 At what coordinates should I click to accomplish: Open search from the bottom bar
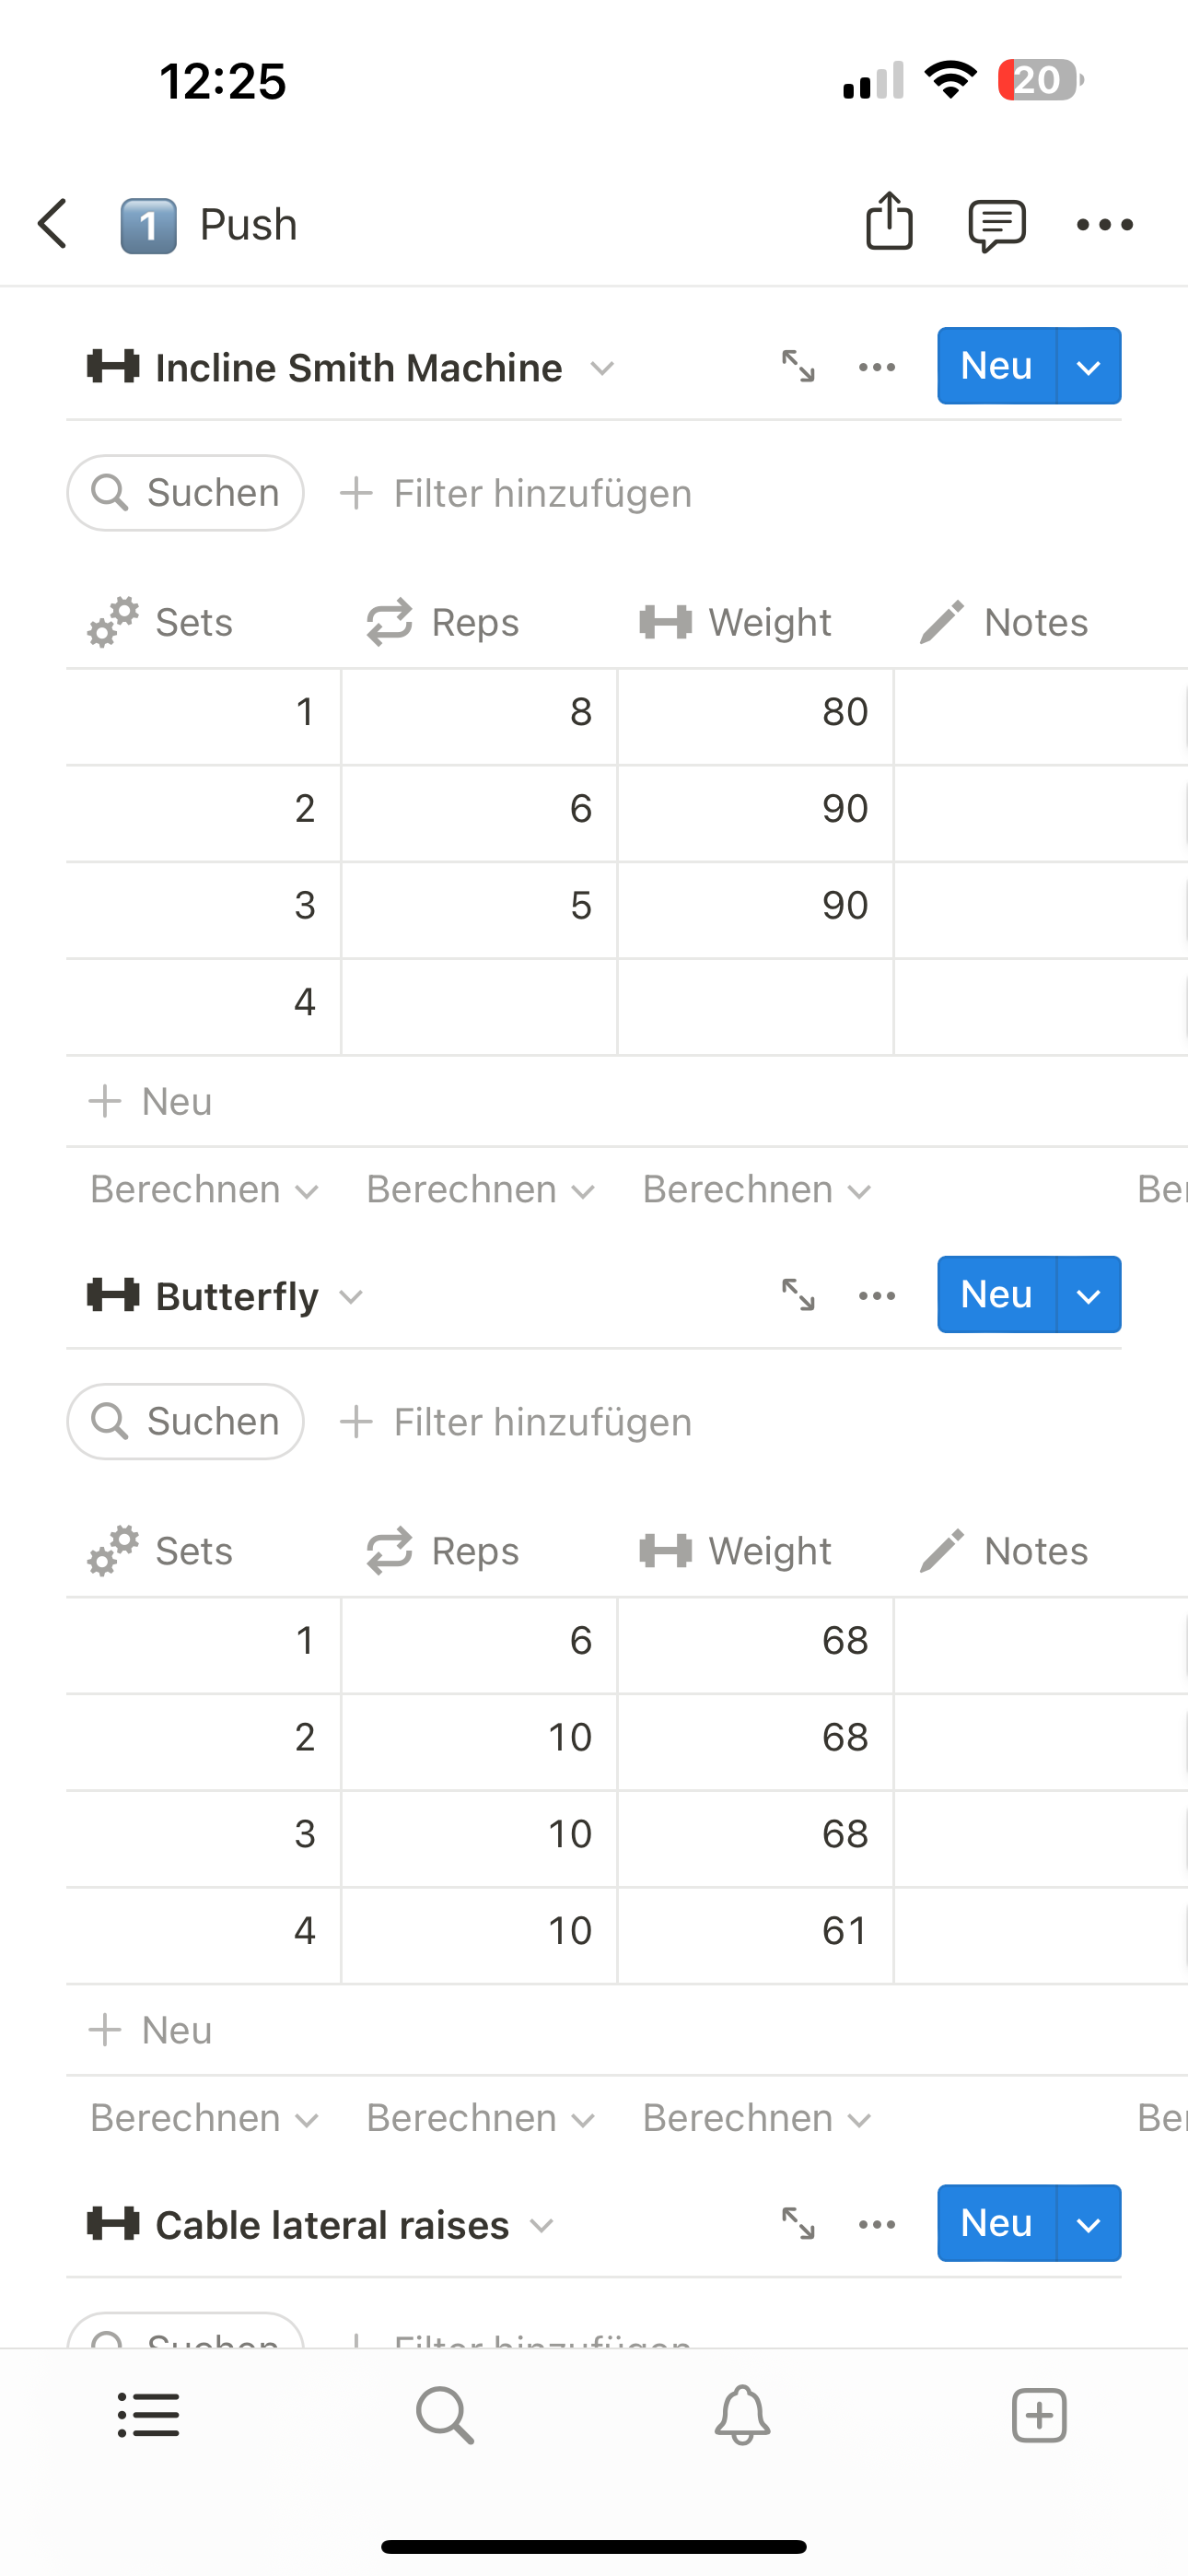pos(444,2415)
